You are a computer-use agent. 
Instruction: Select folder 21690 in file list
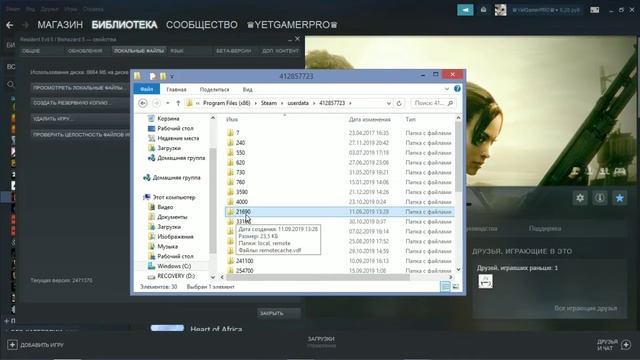(339, 212)
